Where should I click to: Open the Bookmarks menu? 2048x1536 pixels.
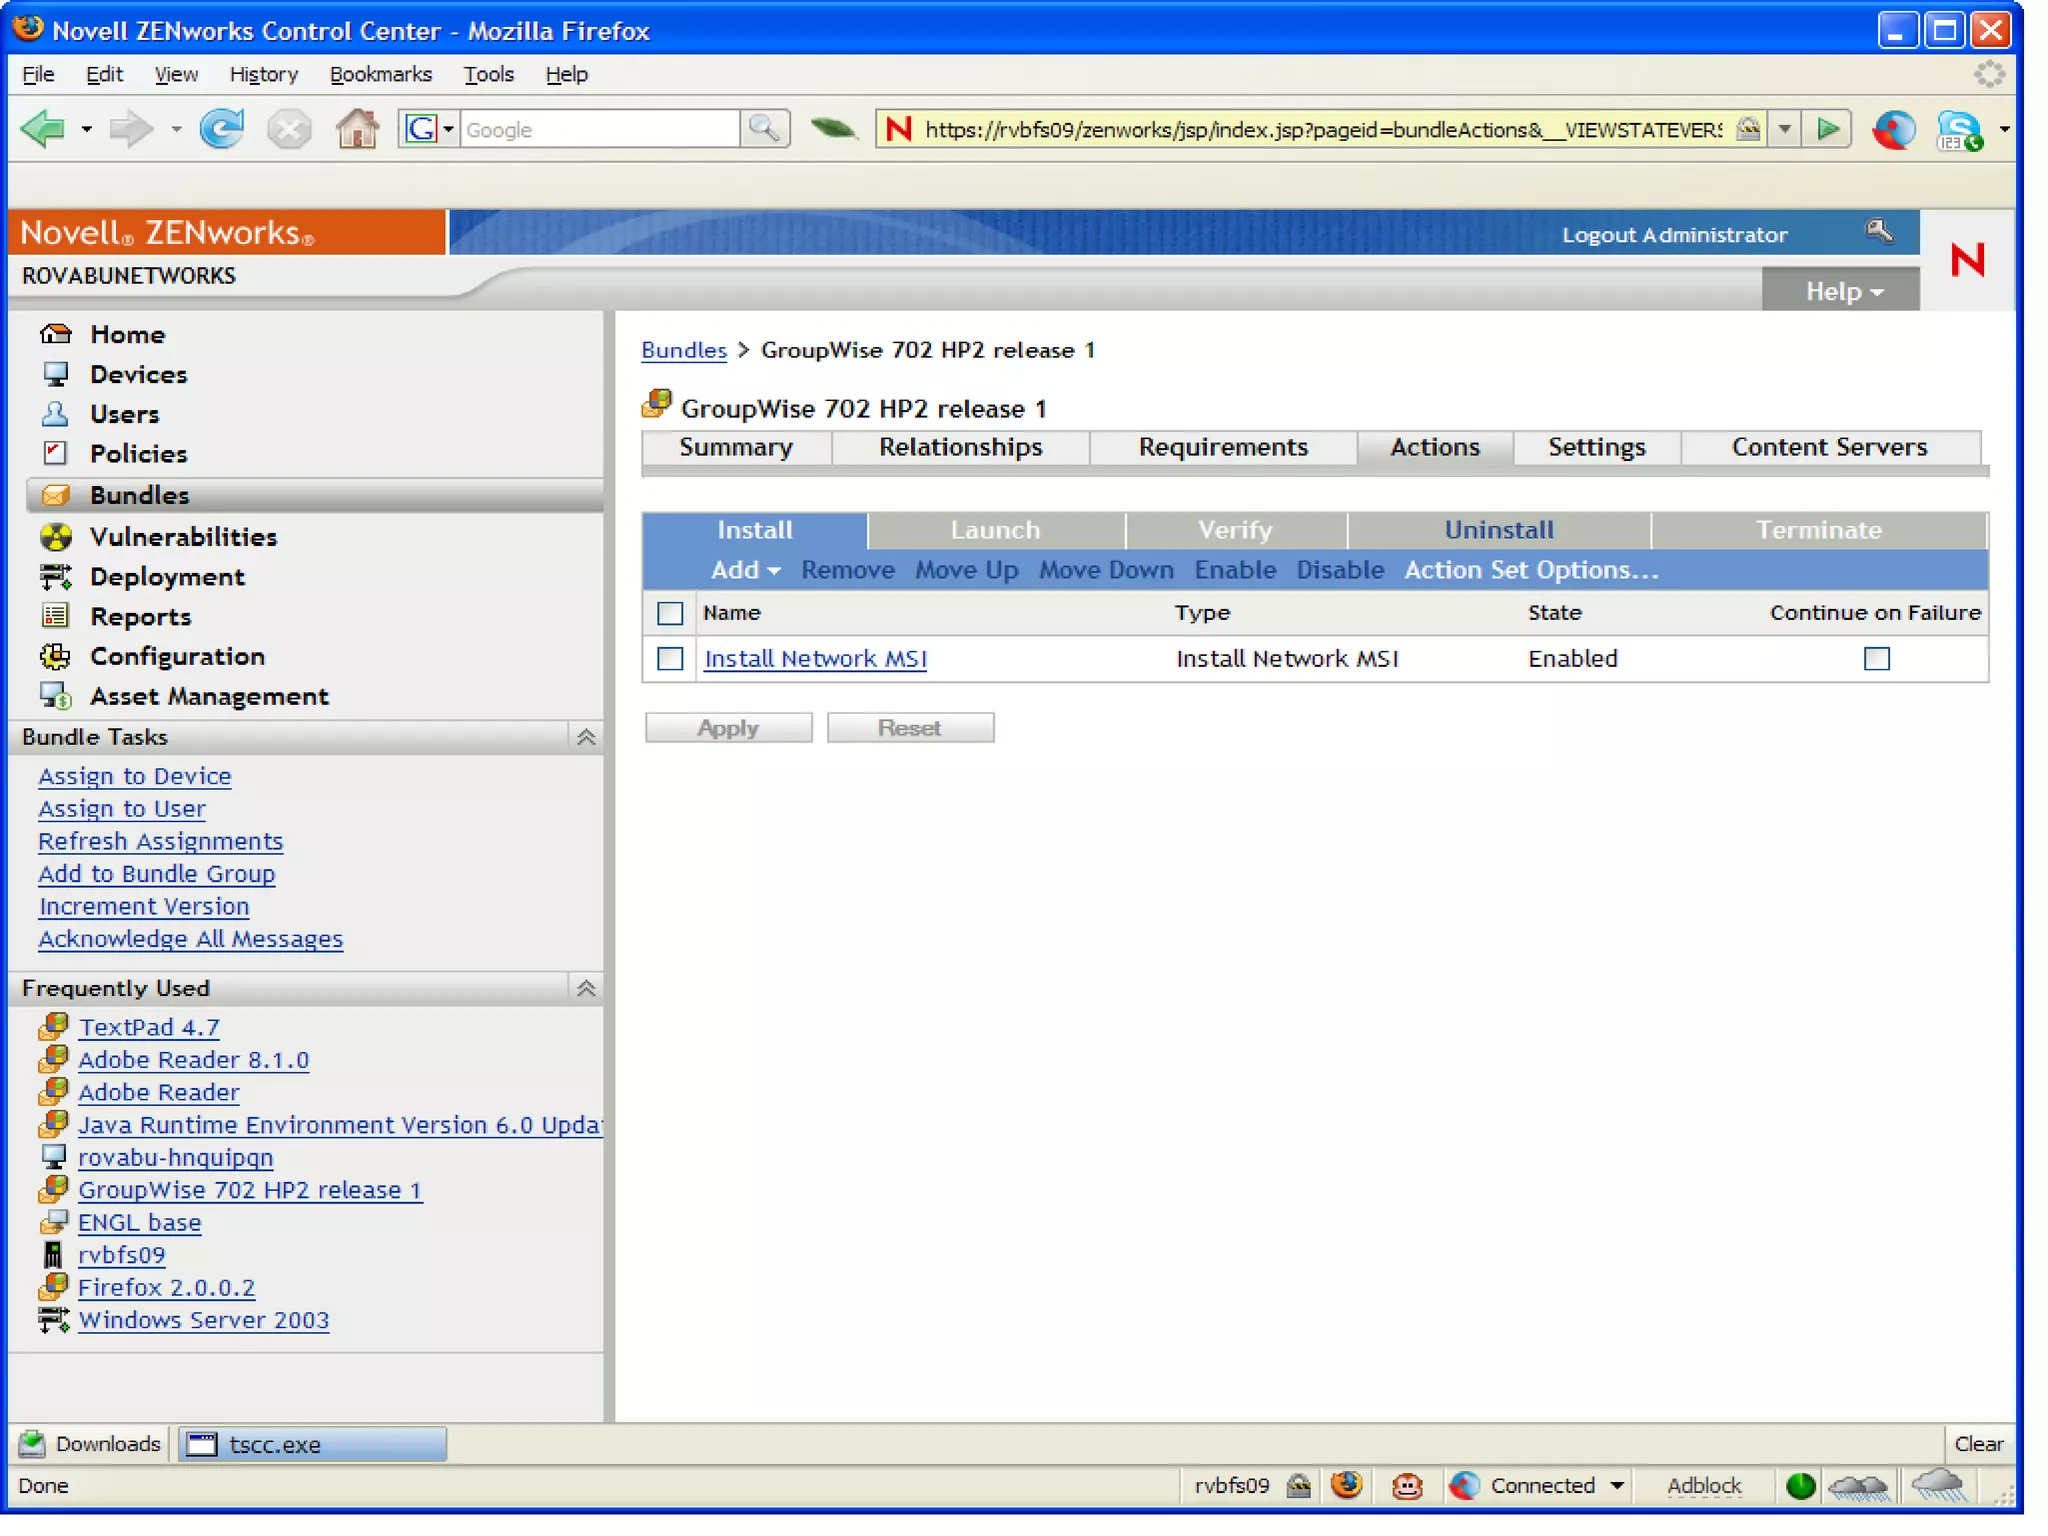click(x=380, y=74)
